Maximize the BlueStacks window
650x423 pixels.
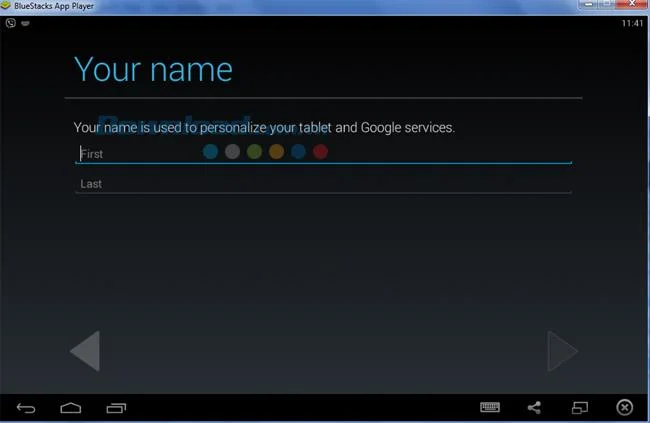(606, 4)
